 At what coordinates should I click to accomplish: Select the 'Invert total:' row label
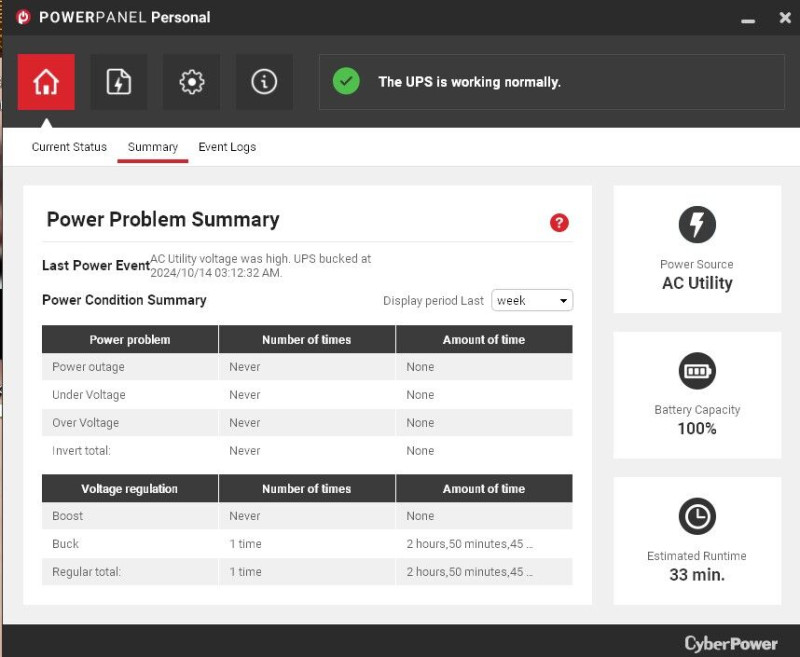coord(81,450)
